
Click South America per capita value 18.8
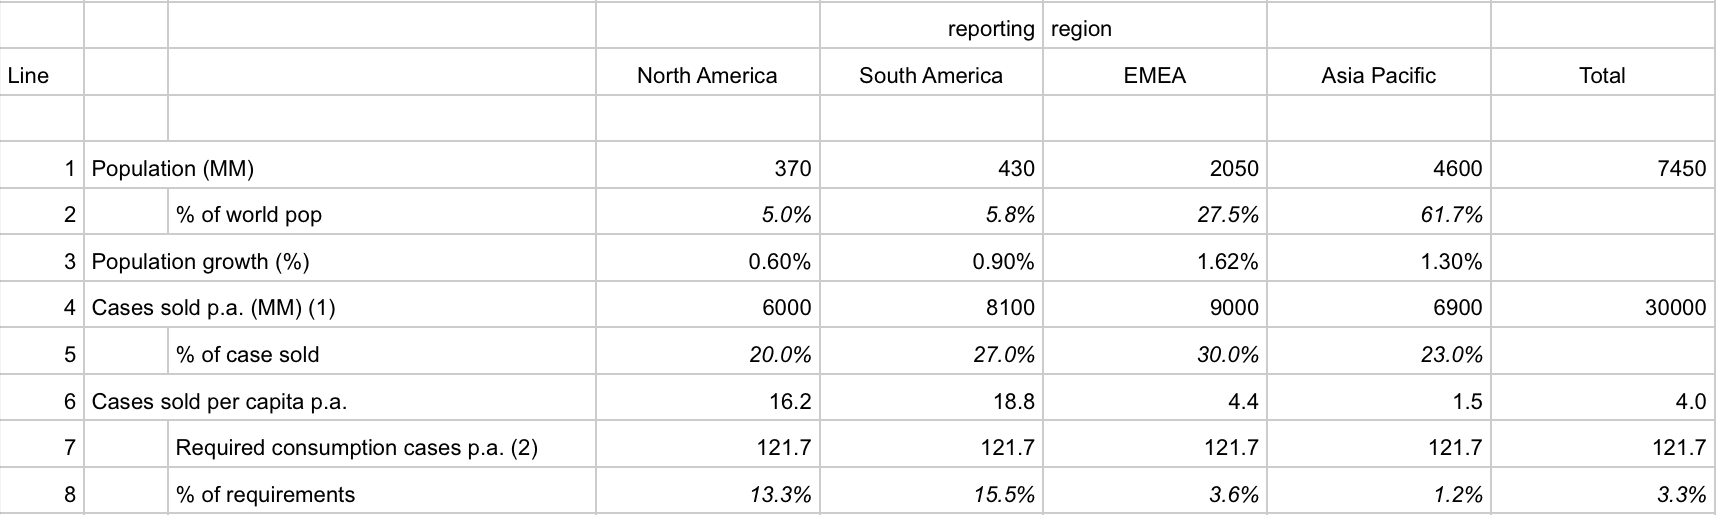[1013, 401]
